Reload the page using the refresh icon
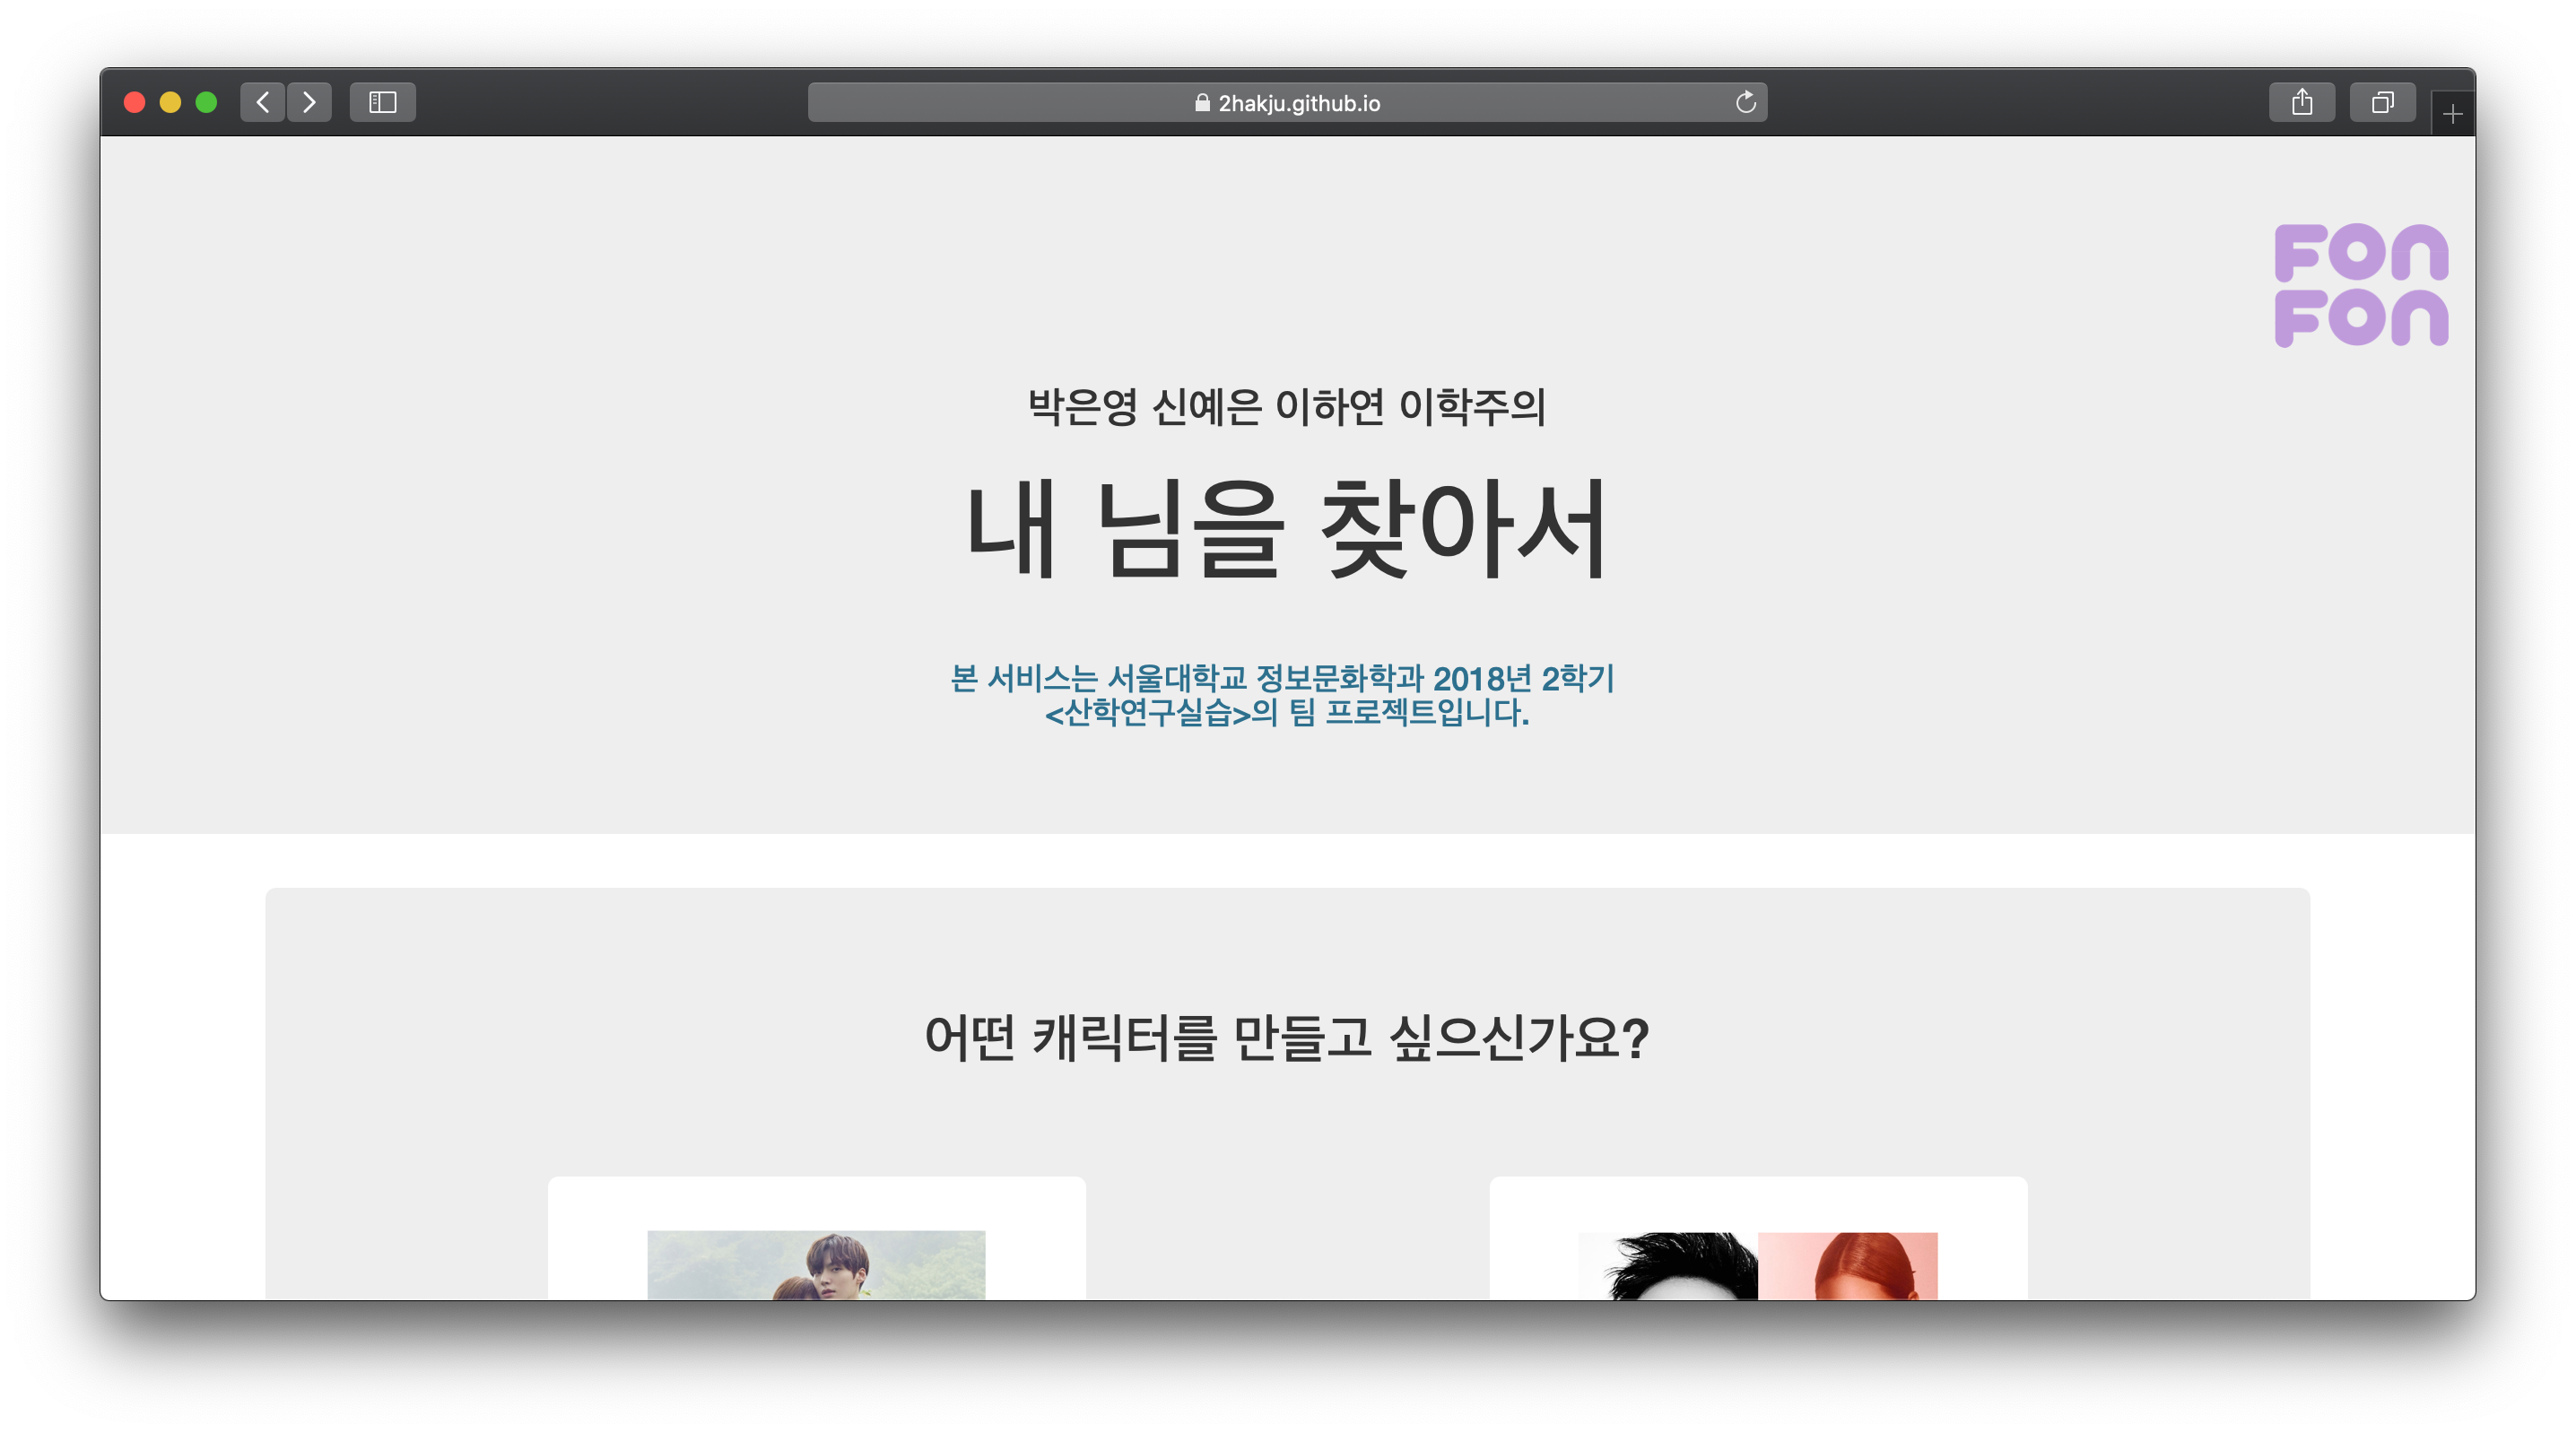2576x1433 pixels. coord(1745,102)
